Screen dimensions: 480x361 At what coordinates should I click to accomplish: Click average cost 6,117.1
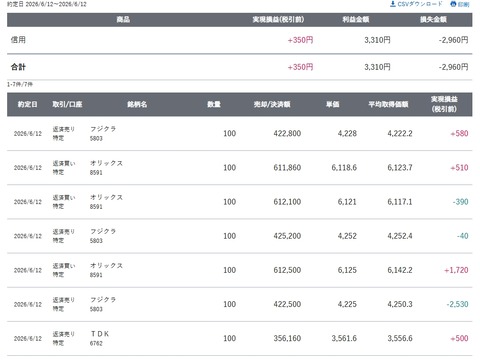click(x=400, y=202)
